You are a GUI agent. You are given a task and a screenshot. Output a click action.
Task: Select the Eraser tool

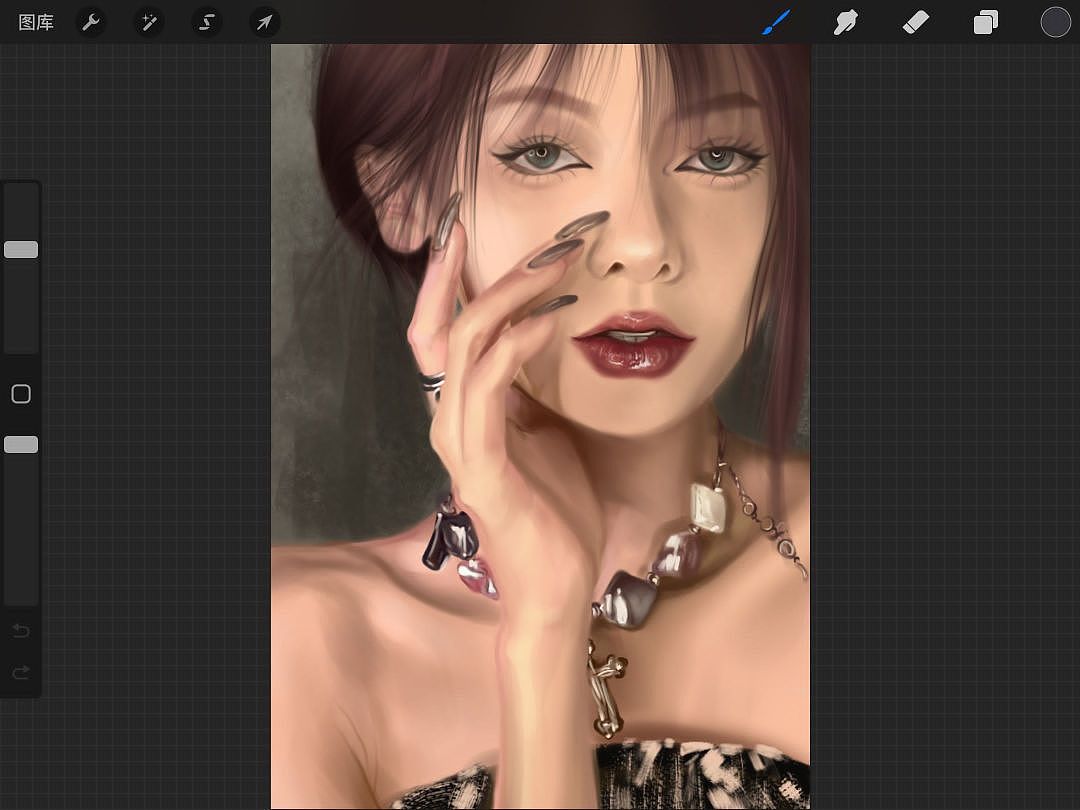pyautogui.click(x=915, y=23)
